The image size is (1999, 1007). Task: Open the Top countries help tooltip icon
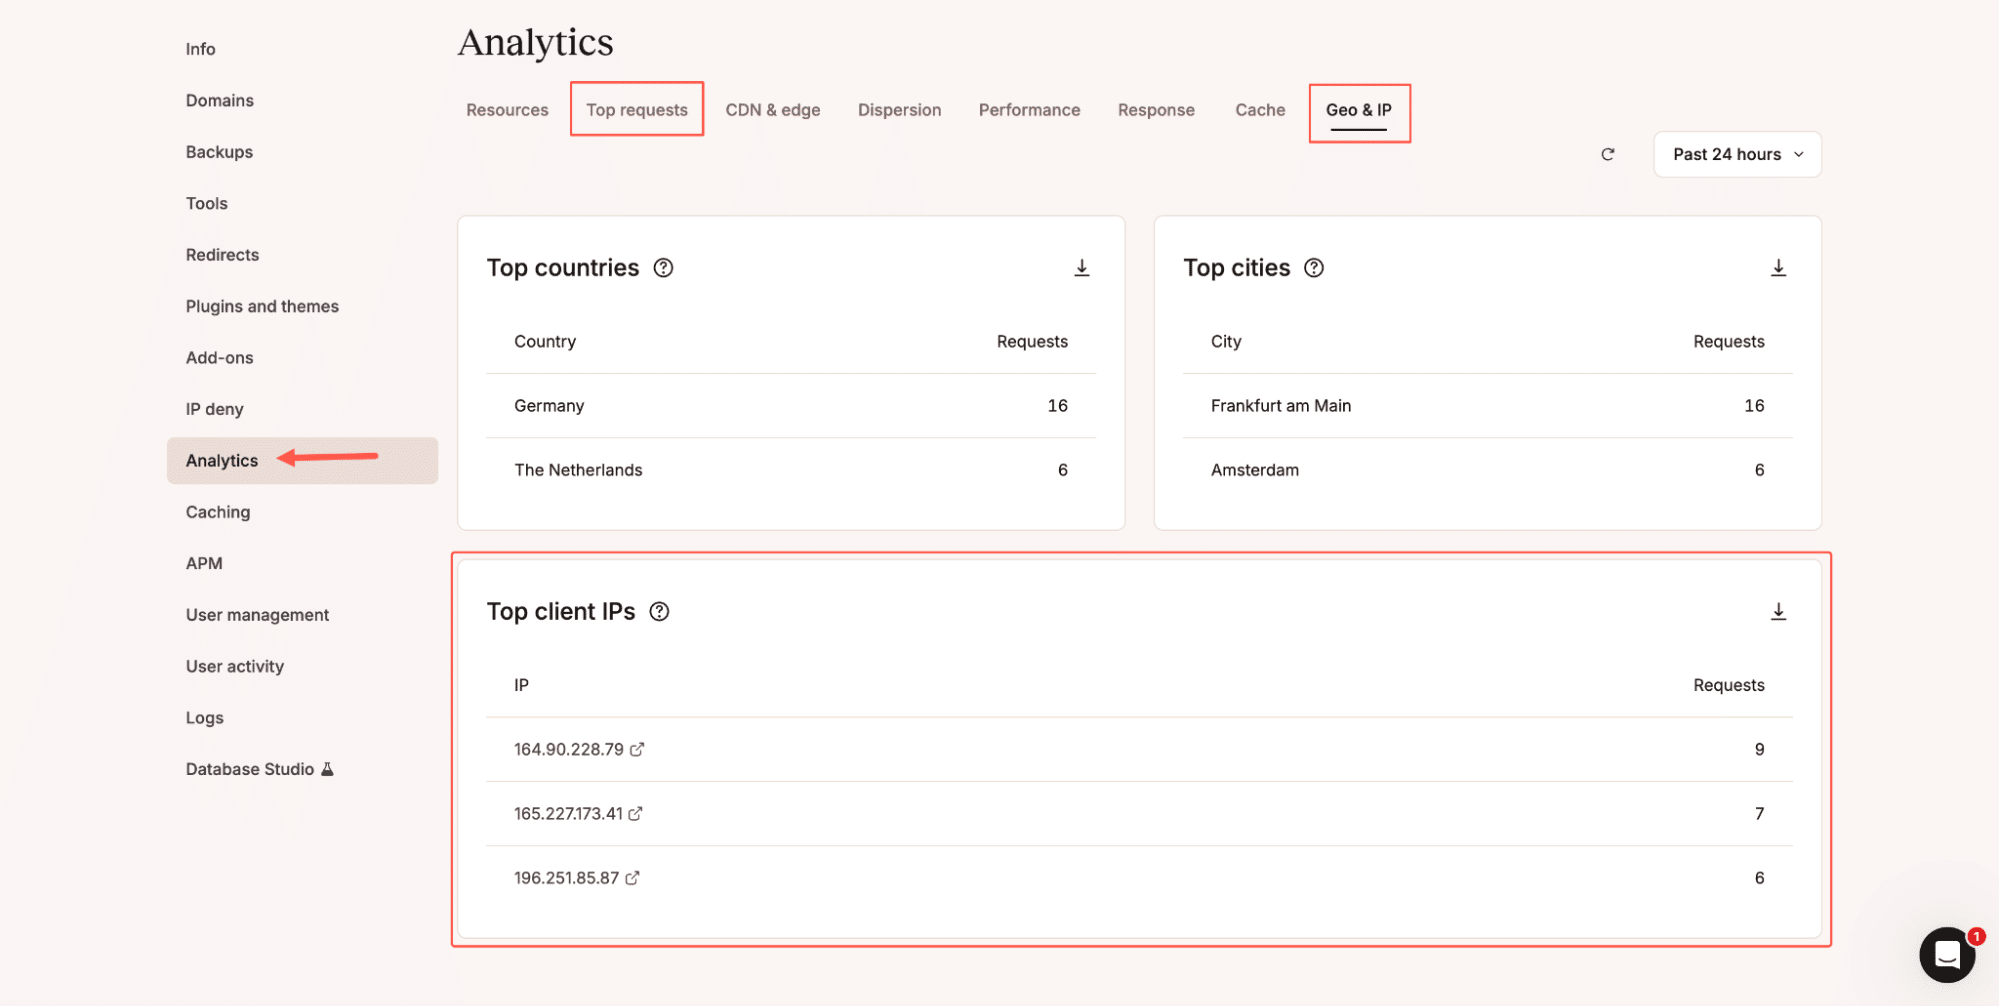click(x=664, y=267)
